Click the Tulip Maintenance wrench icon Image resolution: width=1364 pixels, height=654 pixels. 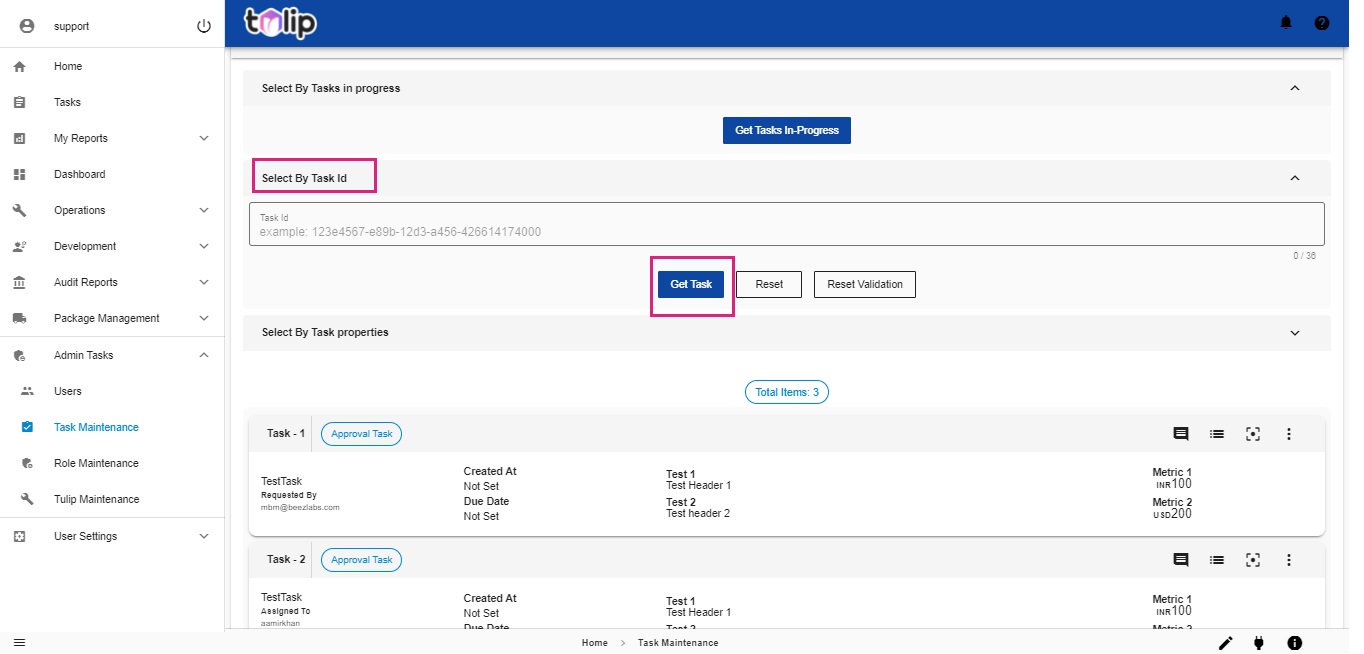coord(27,499)
